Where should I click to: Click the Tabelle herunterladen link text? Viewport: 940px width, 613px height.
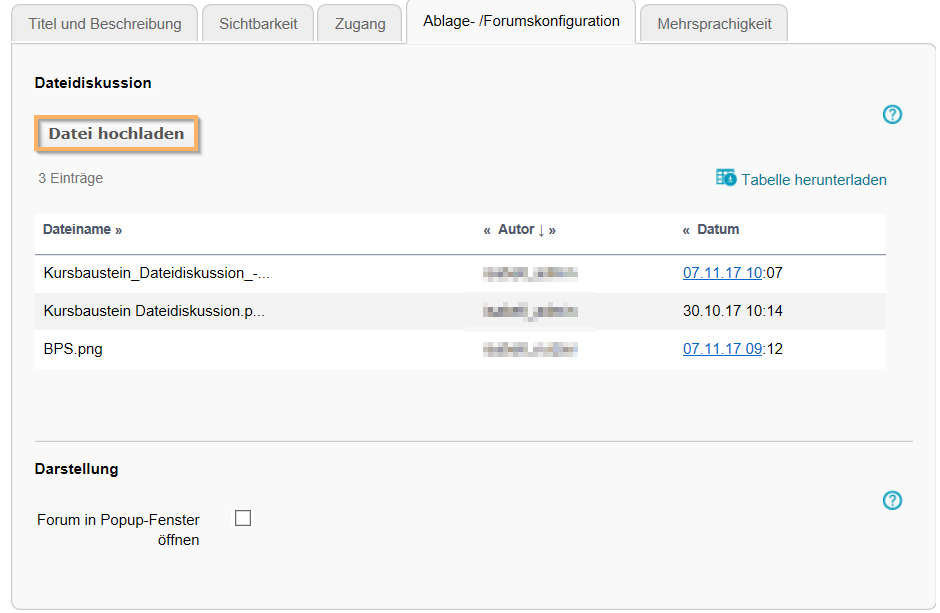[x=814, y=180]
